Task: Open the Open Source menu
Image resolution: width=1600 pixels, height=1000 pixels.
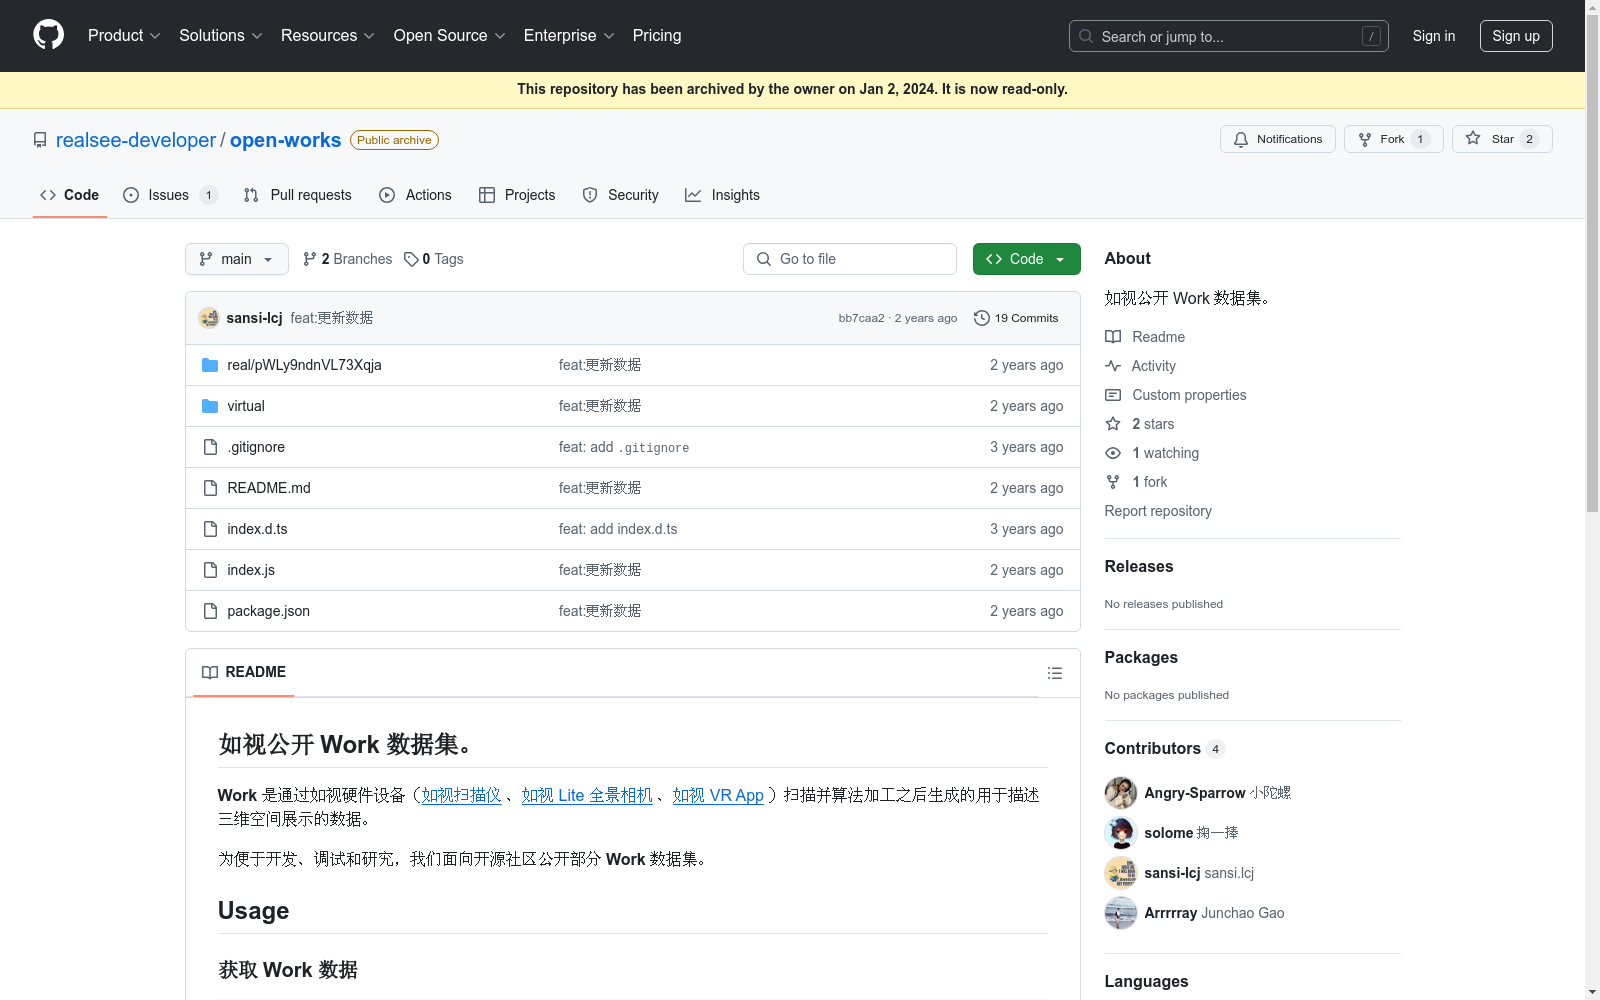Action: (x=450, y=35)
